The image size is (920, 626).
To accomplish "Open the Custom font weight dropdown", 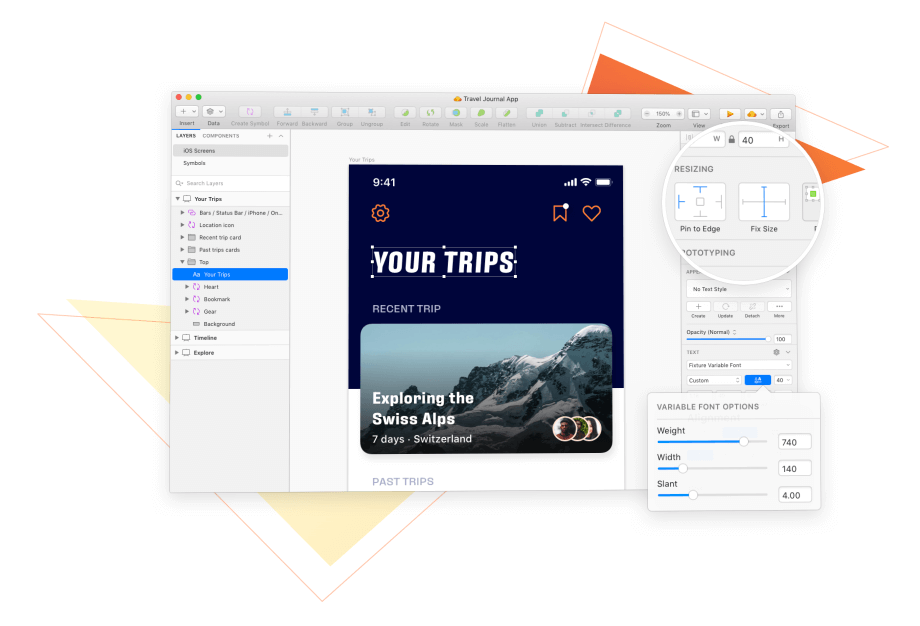I will [x=714, y=380].
